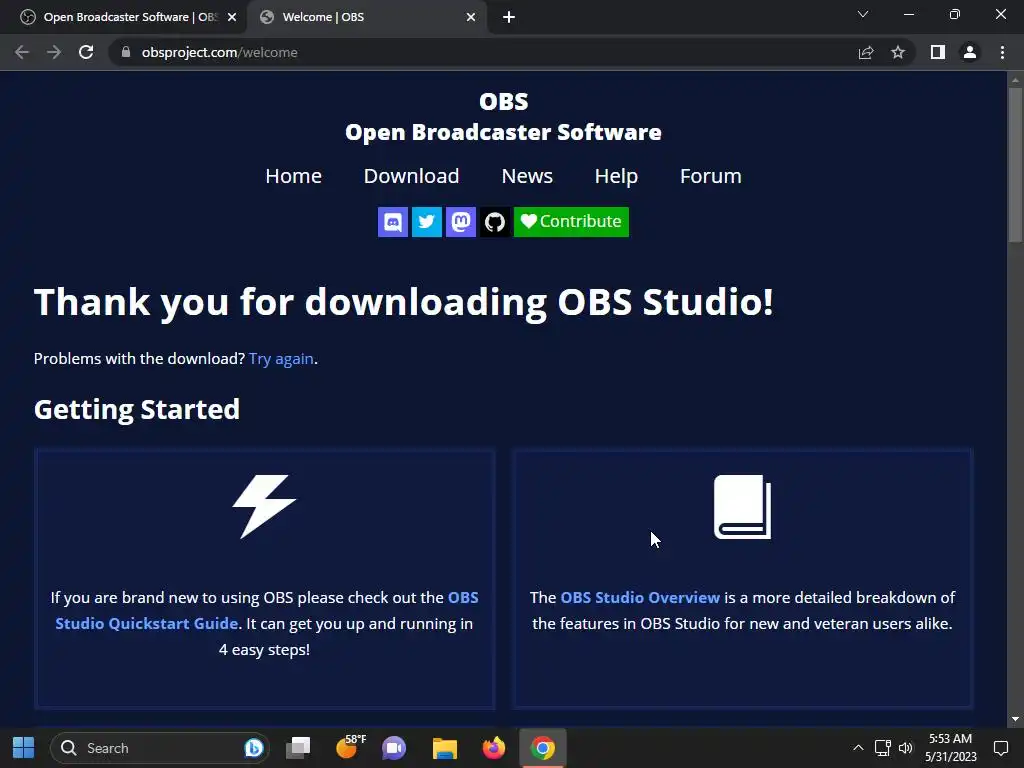Viewport: 1024px width, 768px height.
Task: Expand the tab search dropdown
Action: pyautogui.click(x=863, y=14)
